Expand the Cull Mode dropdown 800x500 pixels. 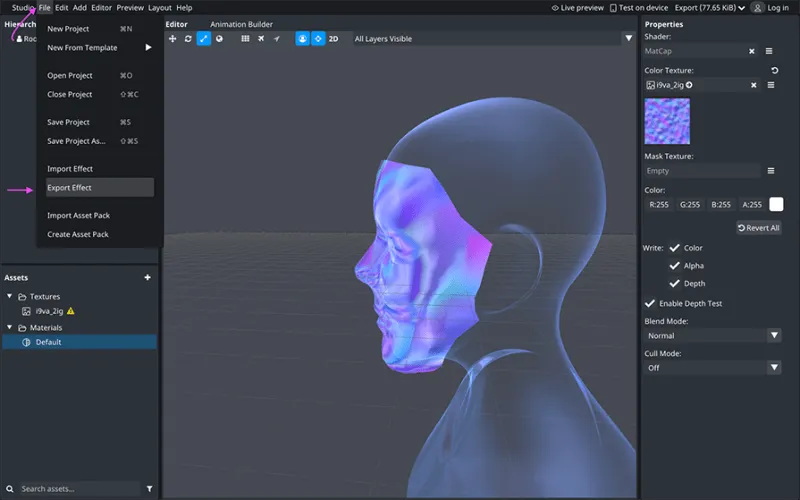712,368
